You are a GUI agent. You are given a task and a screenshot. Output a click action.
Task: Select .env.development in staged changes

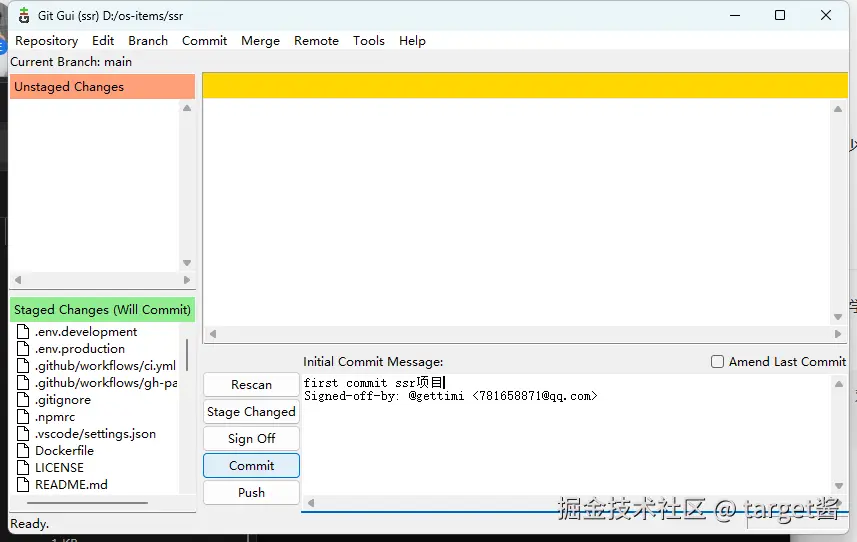(x=86, y=332)
